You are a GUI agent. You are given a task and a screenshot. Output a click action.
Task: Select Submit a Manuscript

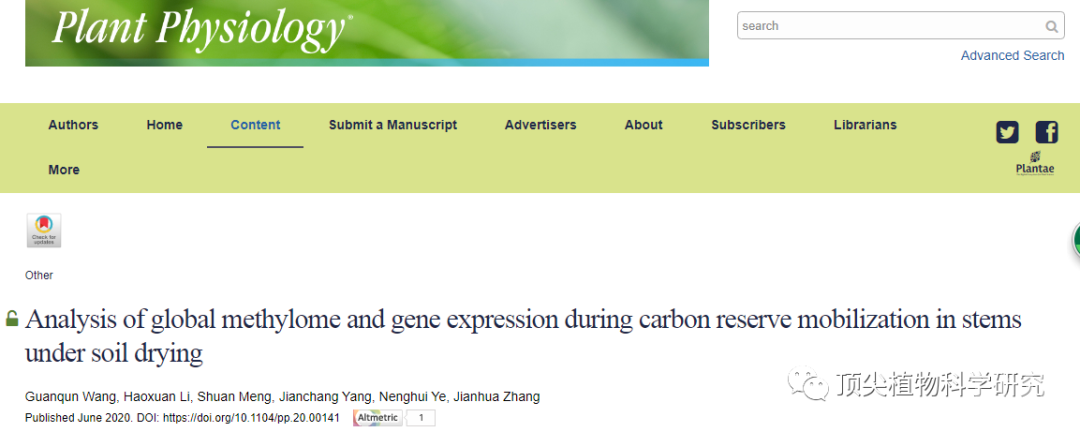[393, 125]
